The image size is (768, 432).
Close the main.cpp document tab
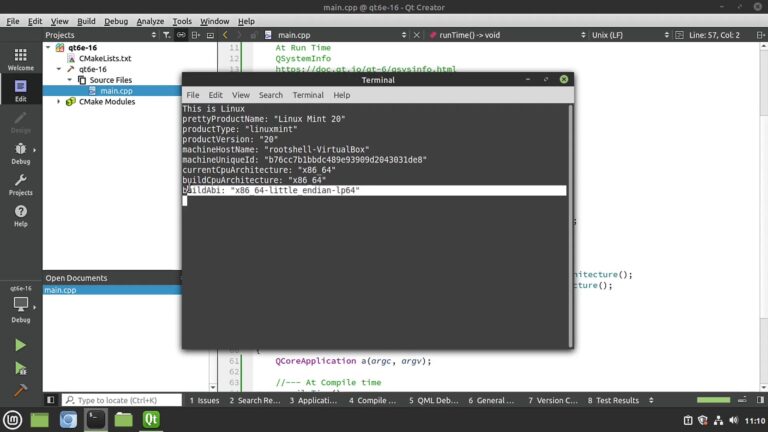[416, 35]
